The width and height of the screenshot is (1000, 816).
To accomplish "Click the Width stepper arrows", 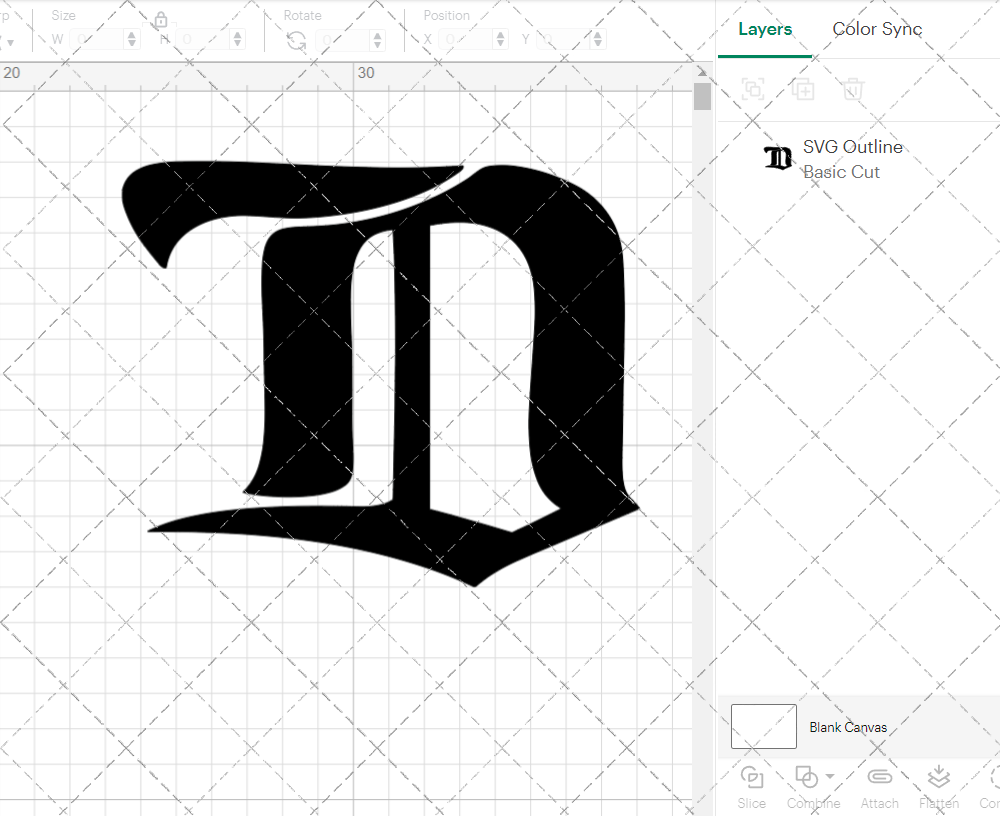I will 132,40.
